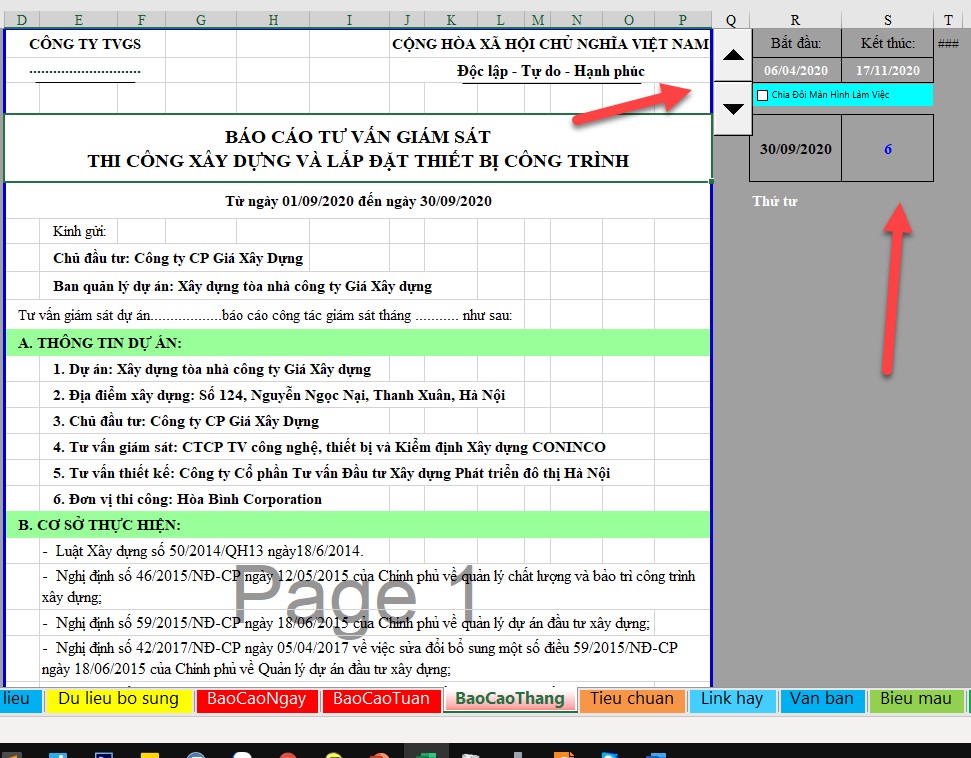Viewport: 971px width, 758px height.
Task: Select the start date cell 06/04/2020
Action: [795, 71]
